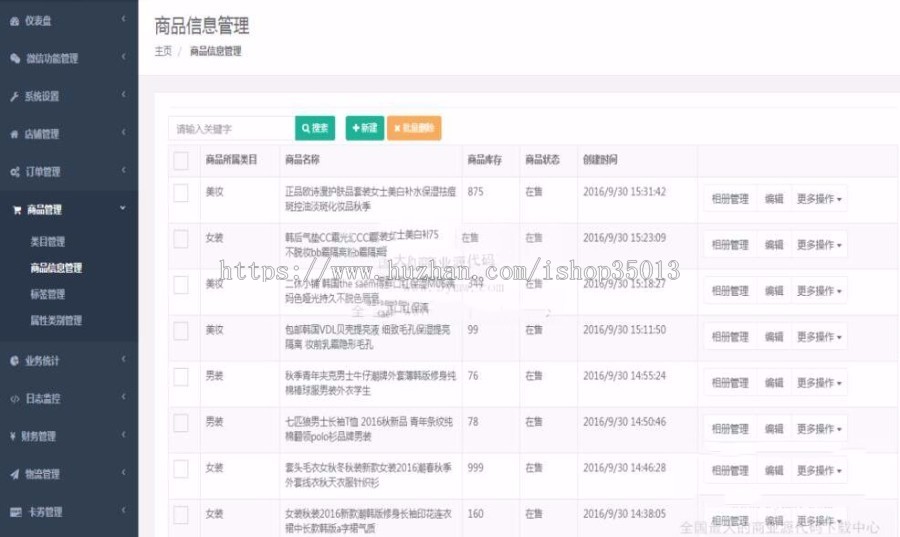Open the 标签管理 submenu item
Screen dimensions: 900x537
48,294
